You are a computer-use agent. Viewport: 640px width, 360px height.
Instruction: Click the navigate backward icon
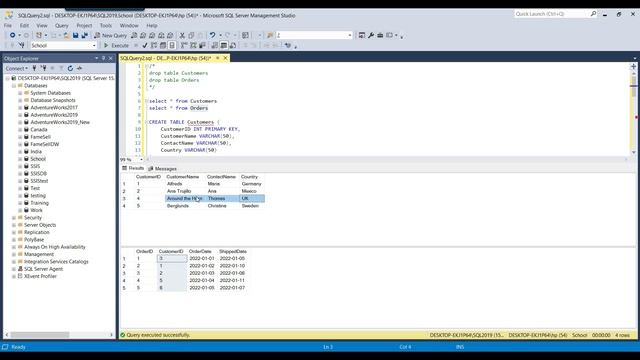(x=13, y=36)
